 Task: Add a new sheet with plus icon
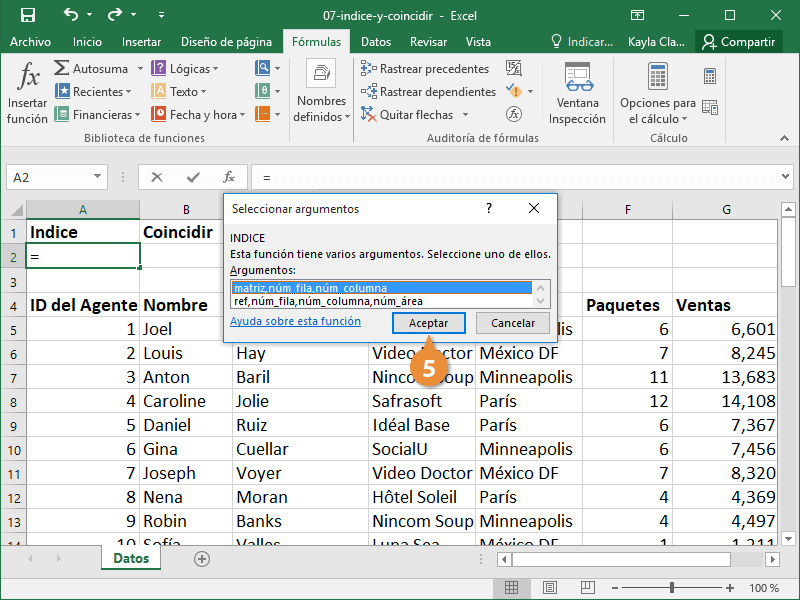click(202, 559)
